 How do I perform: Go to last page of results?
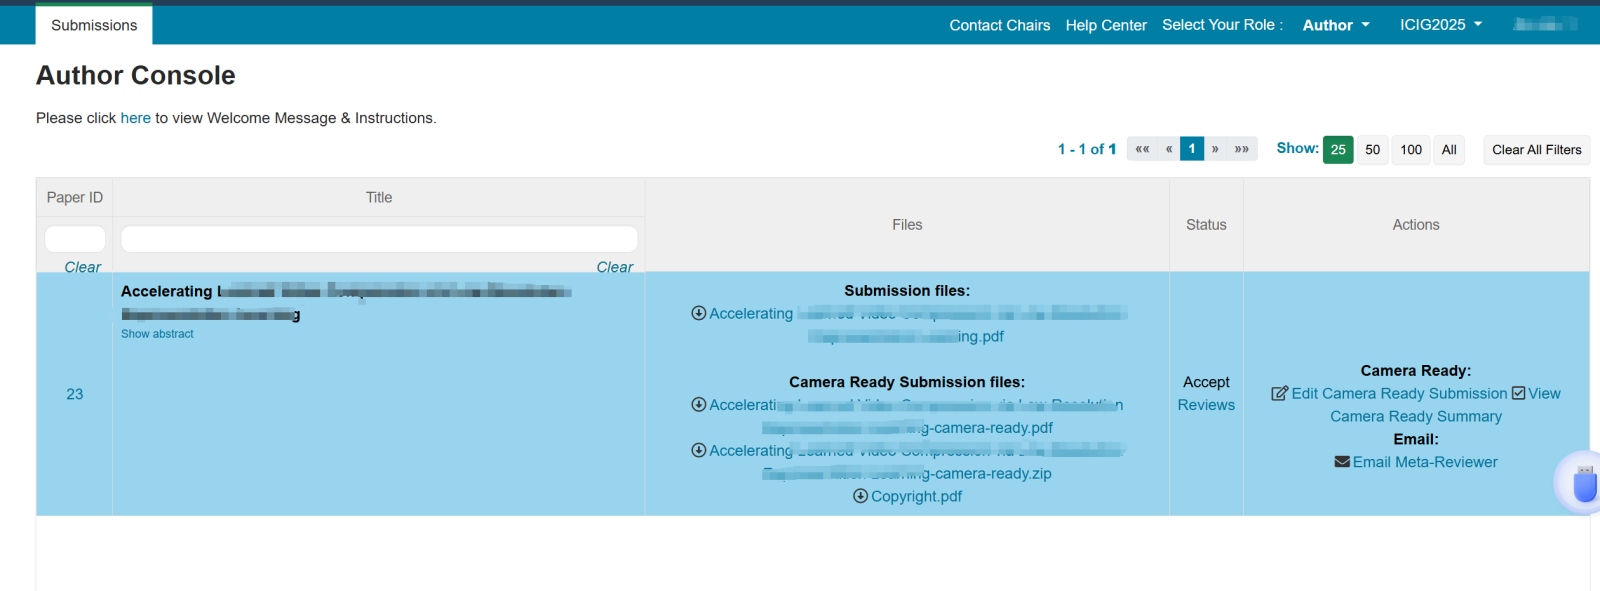(x=1242, y=149)
